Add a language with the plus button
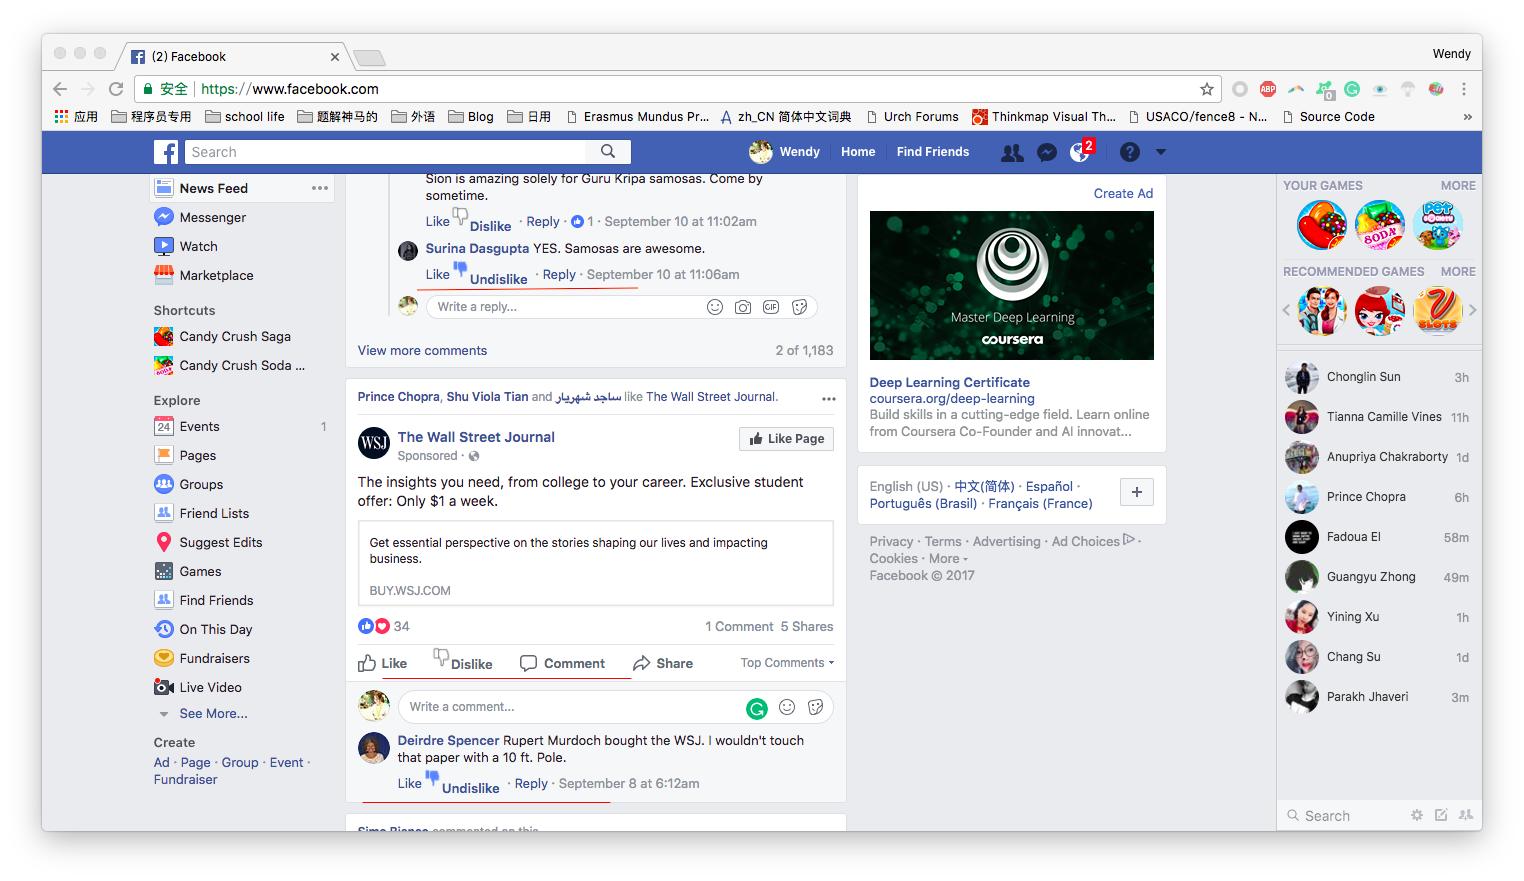 tap(1136, 492)
